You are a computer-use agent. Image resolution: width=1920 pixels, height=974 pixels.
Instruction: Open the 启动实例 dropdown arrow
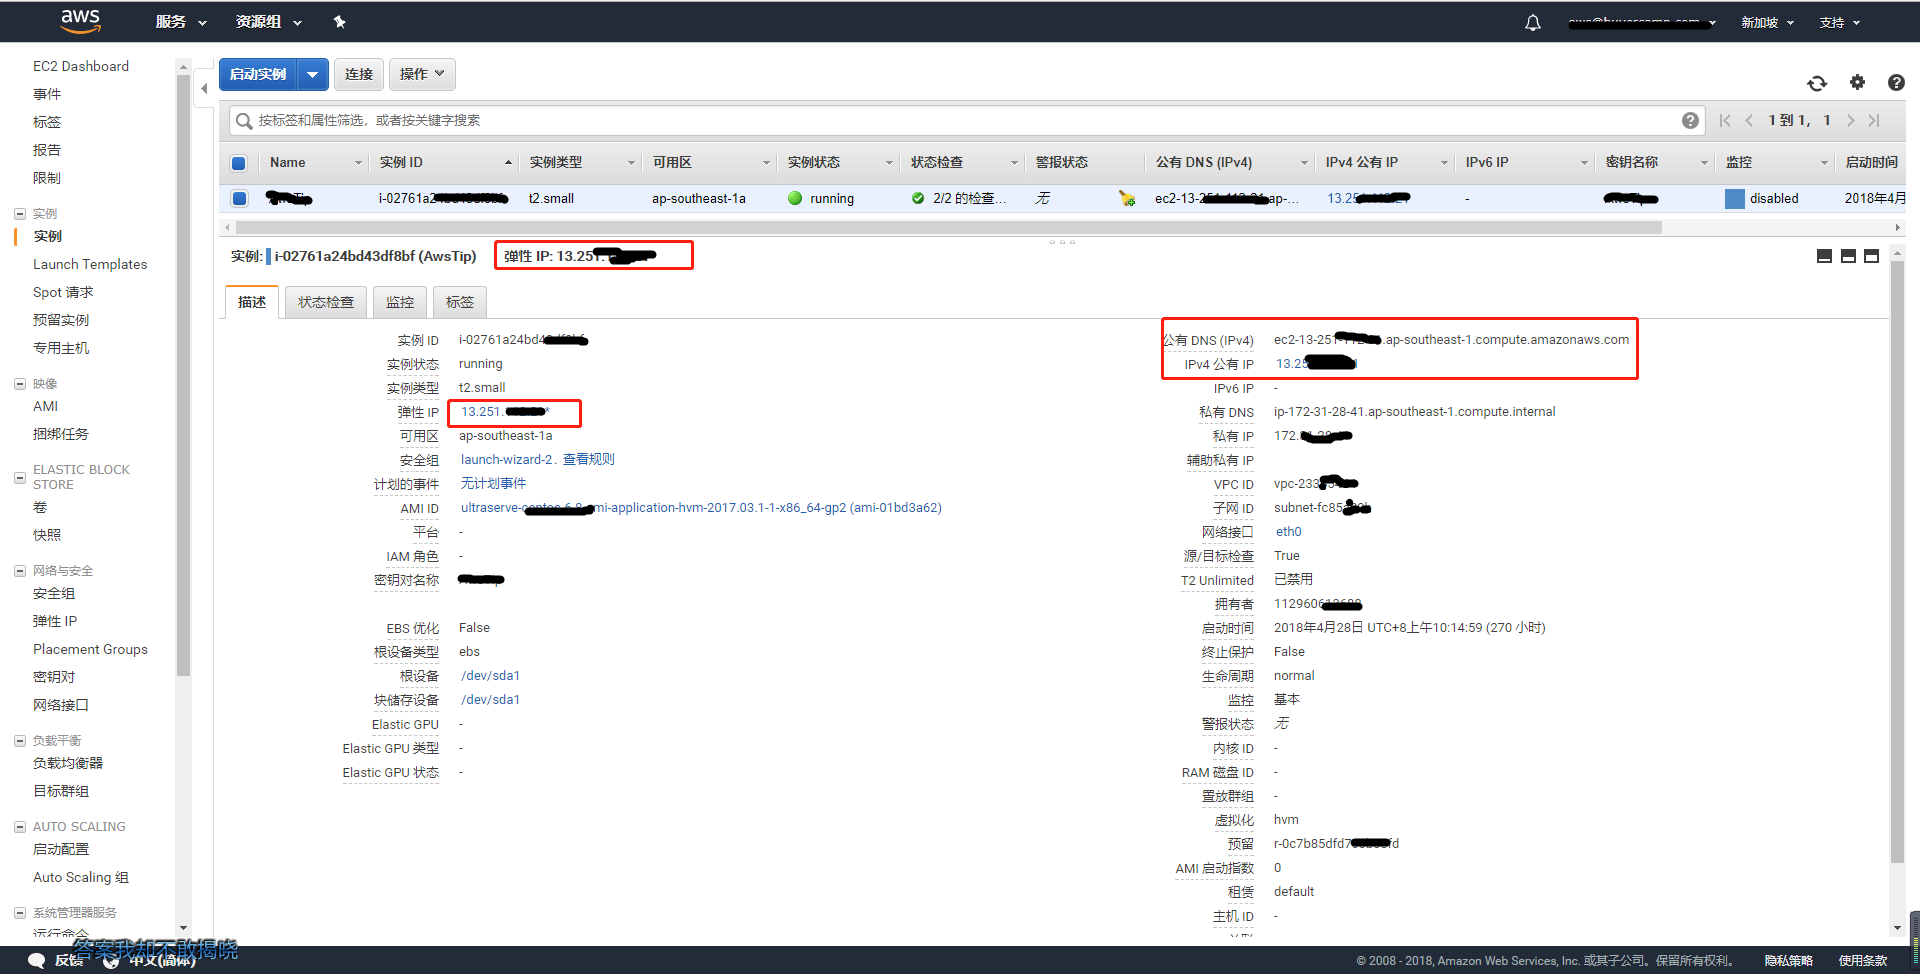tap(313, 74)
